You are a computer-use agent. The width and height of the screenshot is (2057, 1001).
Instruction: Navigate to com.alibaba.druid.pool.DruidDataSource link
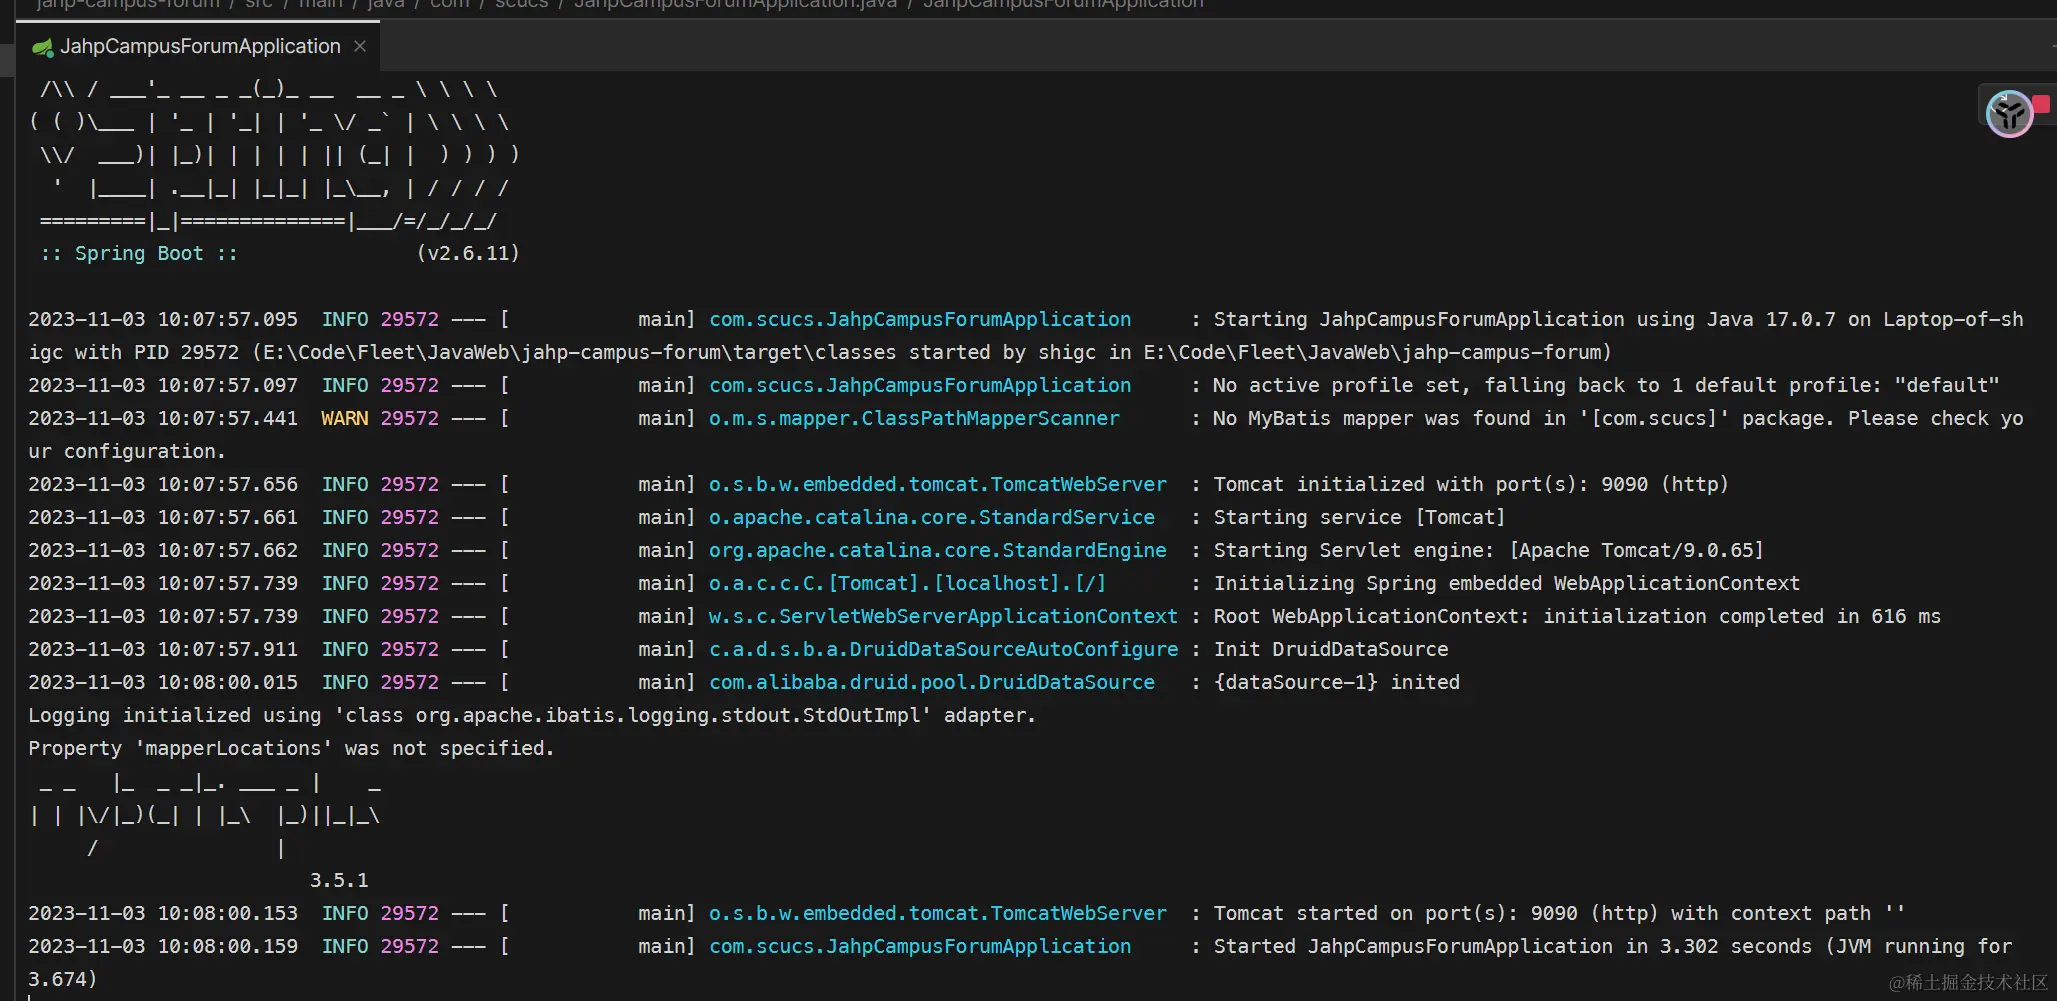click(x=931, y=682)
